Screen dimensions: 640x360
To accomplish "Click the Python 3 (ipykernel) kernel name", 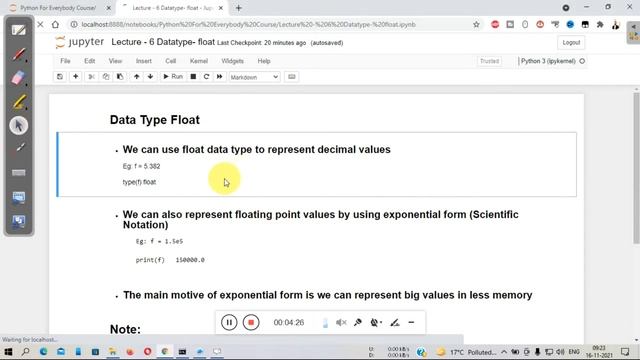I will click(x=548, y=61).
